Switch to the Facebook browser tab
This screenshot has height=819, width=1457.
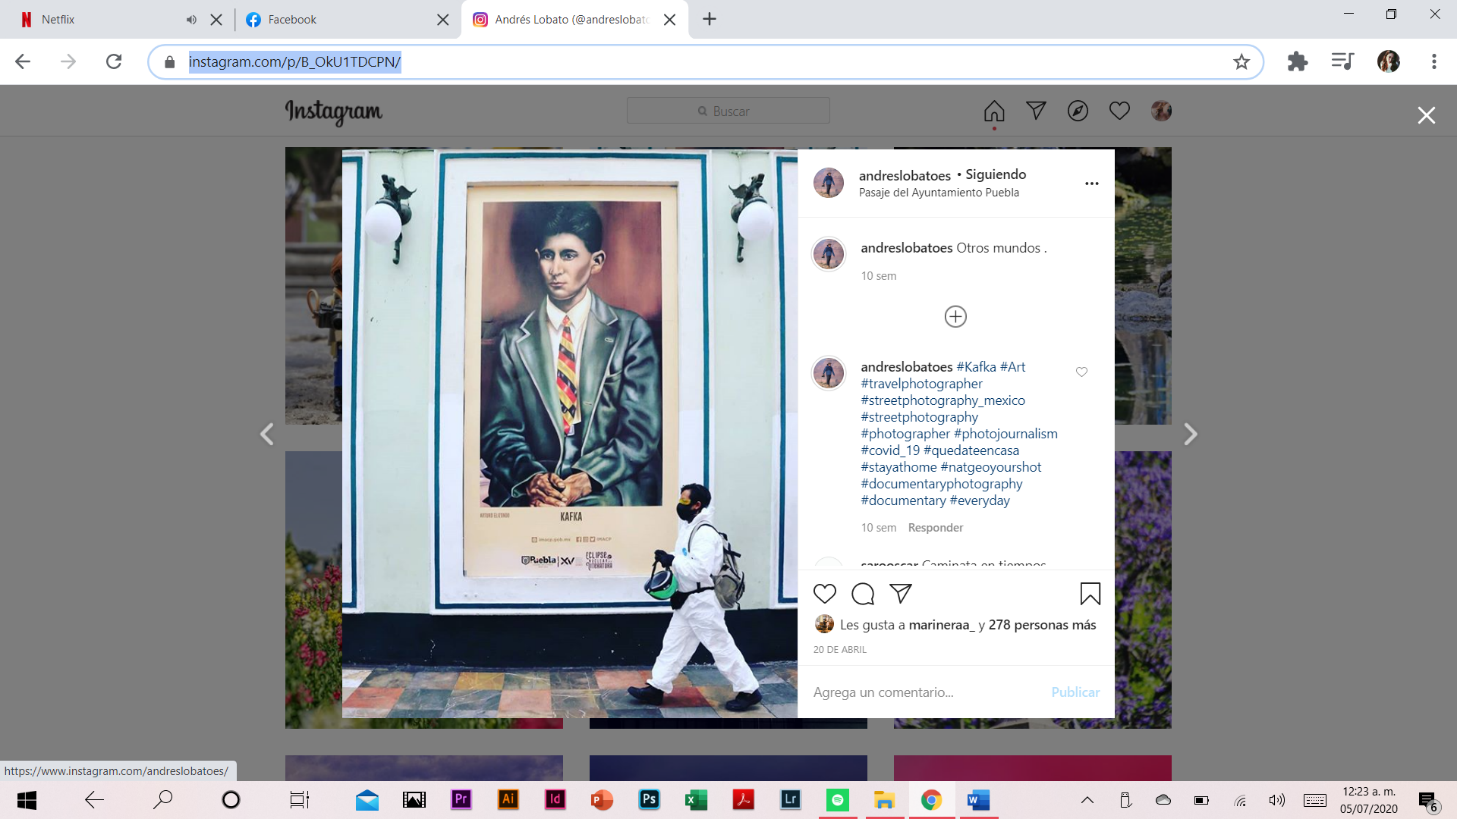(x=346, y=19)
